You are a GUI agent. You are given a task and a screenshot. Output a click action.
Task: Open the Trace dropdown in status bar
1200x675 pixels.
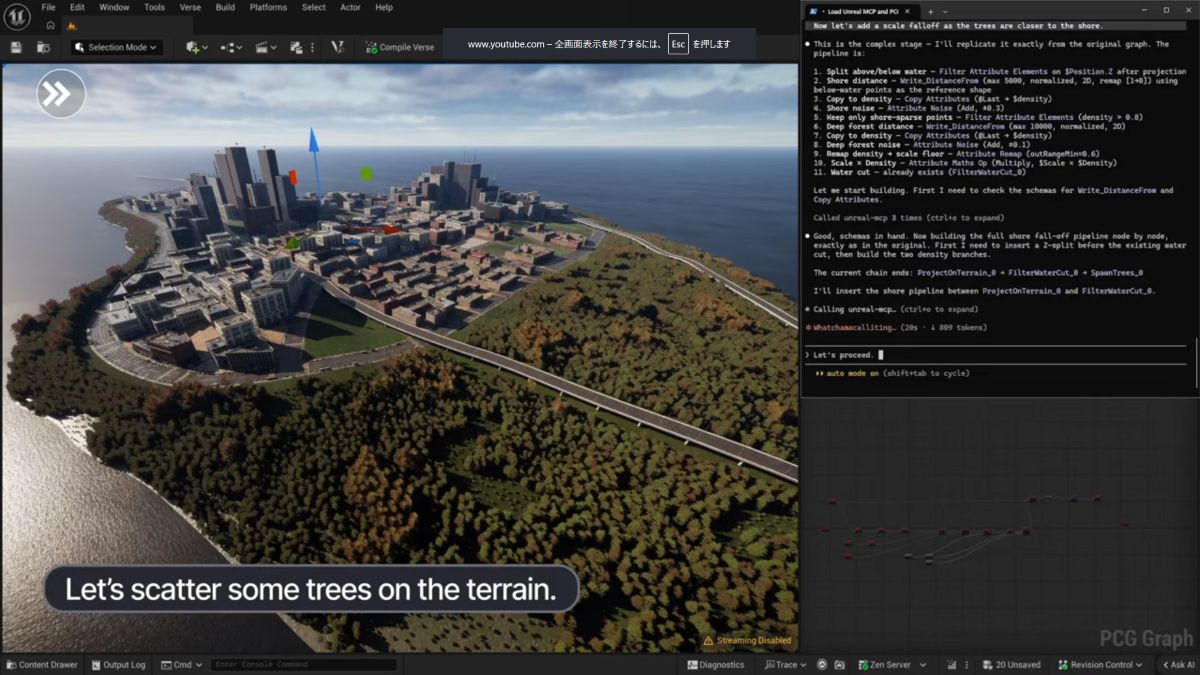[785, 665]
